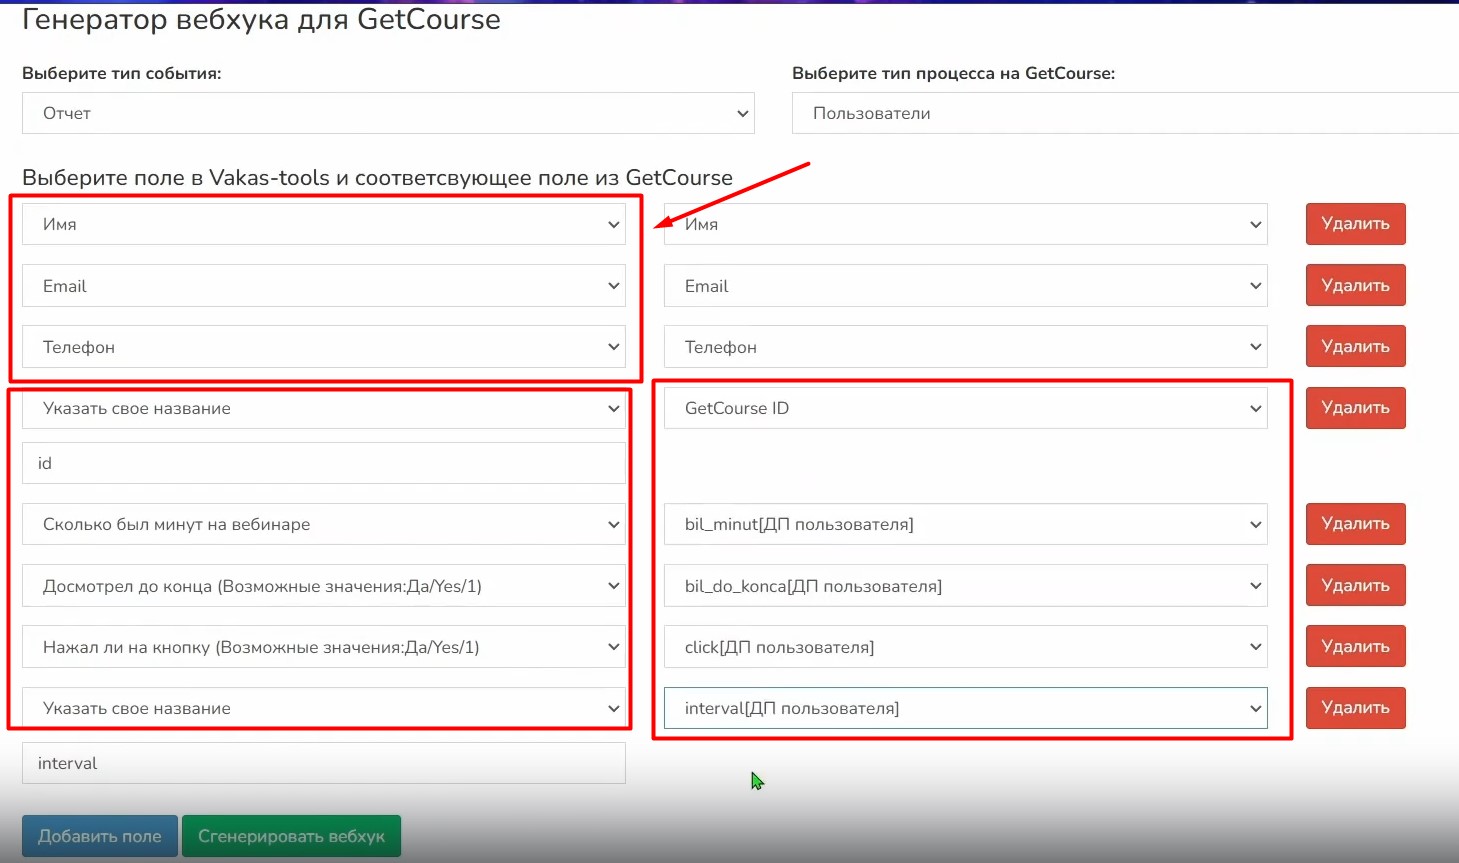
Task: Open the click user field dropdown
Action: (x=965, y=647)
